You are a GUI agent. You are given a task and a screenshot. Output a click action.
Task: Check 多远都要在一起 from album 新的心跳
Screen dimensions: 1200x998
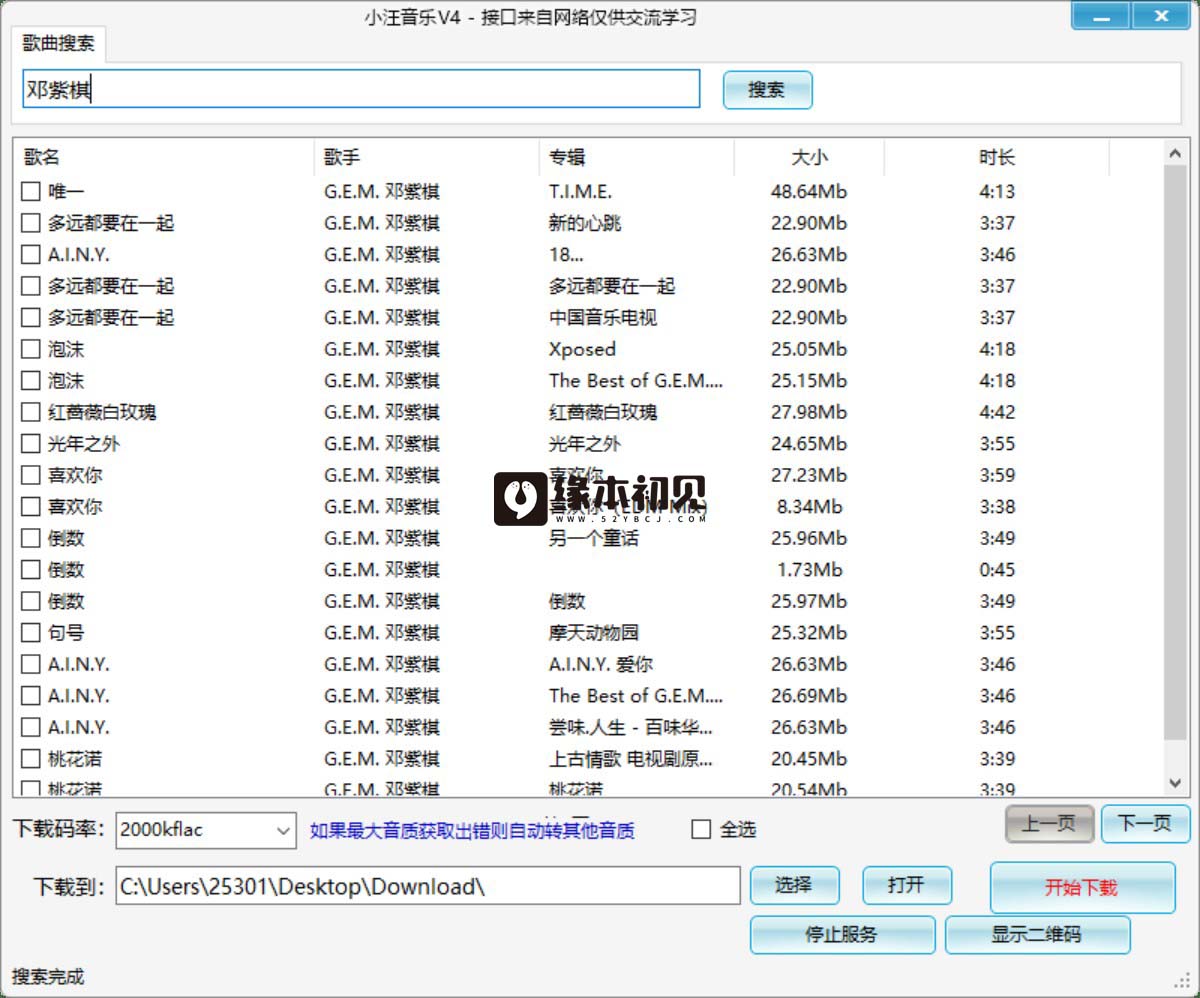point(31,223)
